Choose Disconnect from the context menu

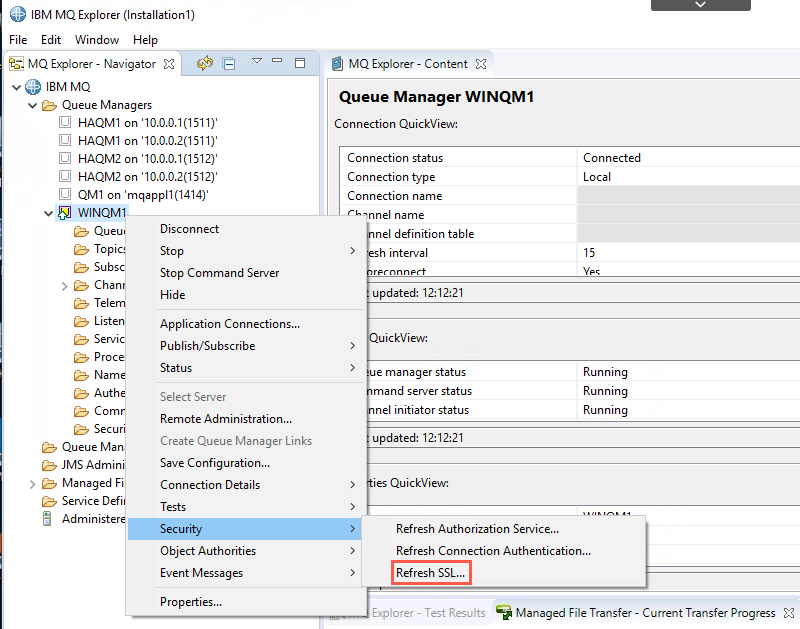[244, 229]
